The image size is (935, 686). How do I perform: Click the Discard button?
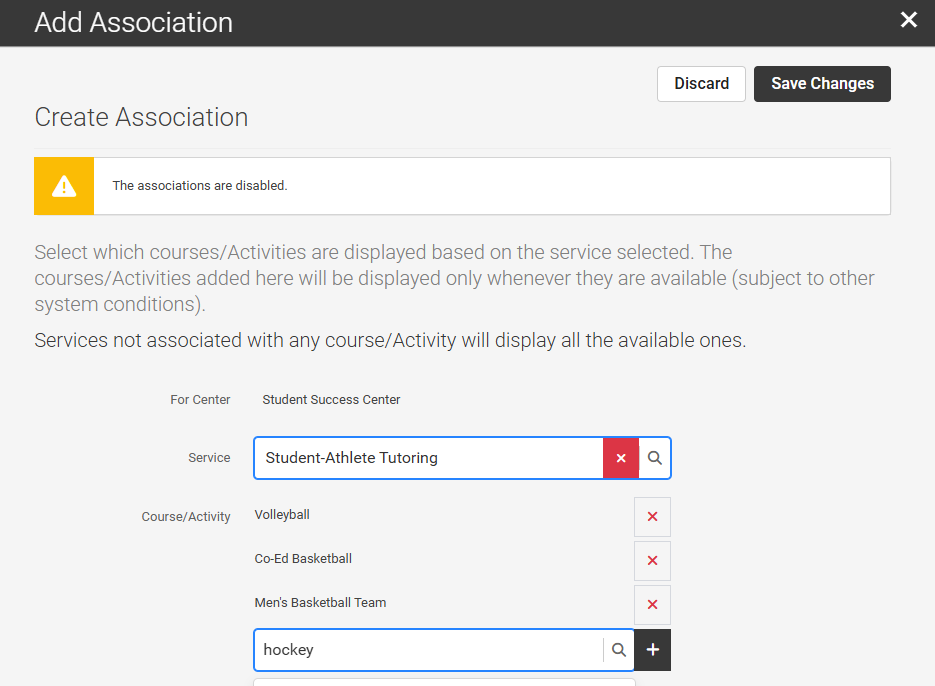(x=701, y=84)
